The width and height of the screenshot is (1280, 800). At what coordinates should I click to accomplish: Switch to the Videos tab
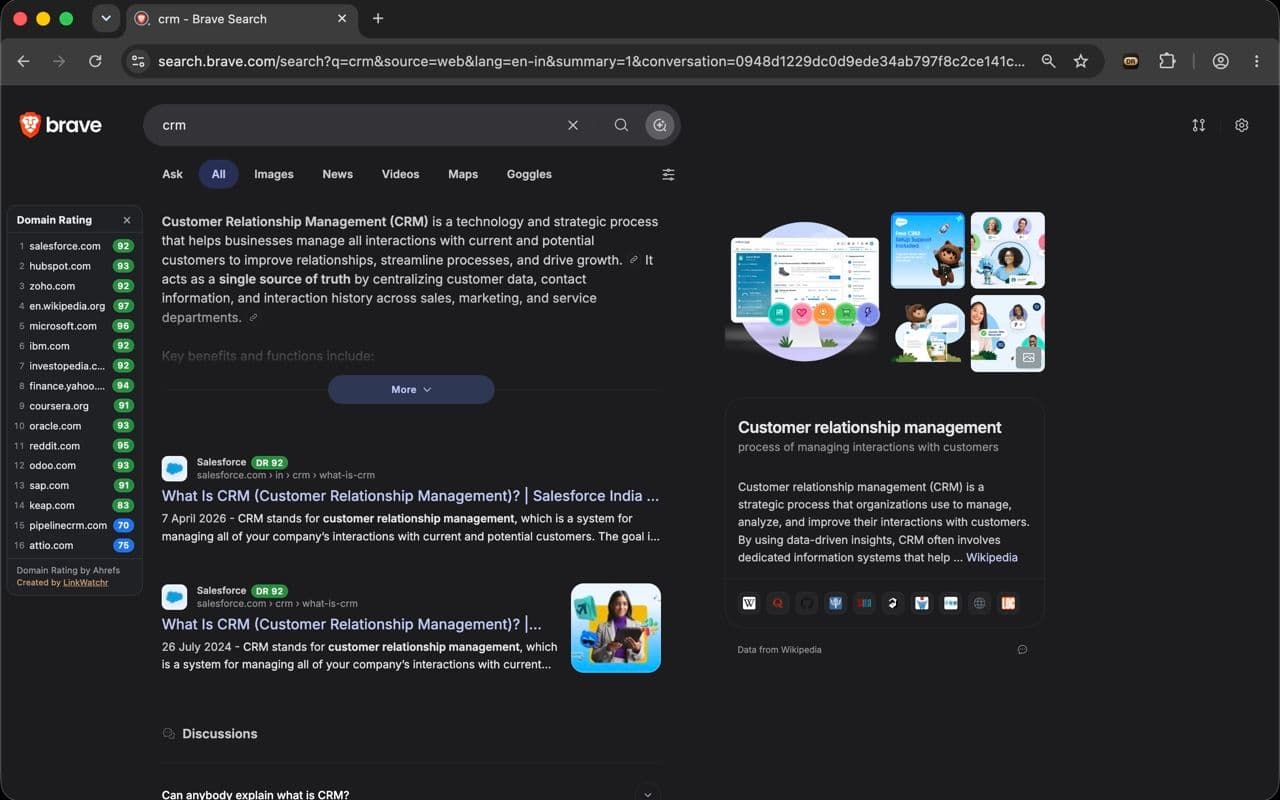[400, 174]
